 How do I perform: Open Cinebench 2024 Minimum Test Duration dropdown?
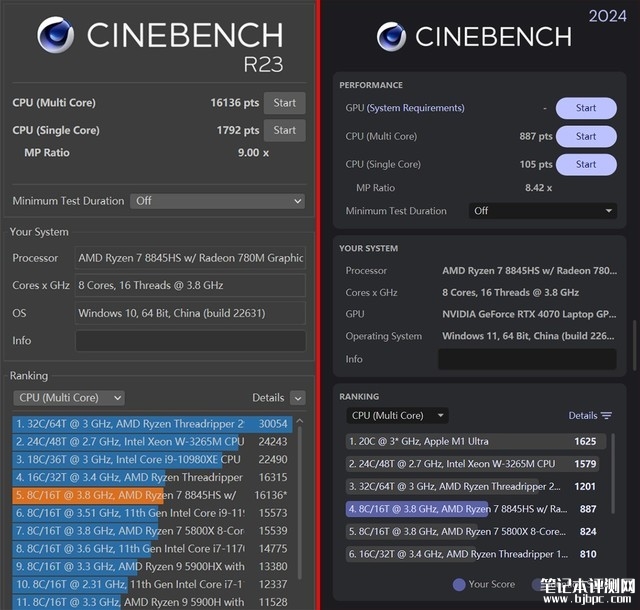point(542,211)
